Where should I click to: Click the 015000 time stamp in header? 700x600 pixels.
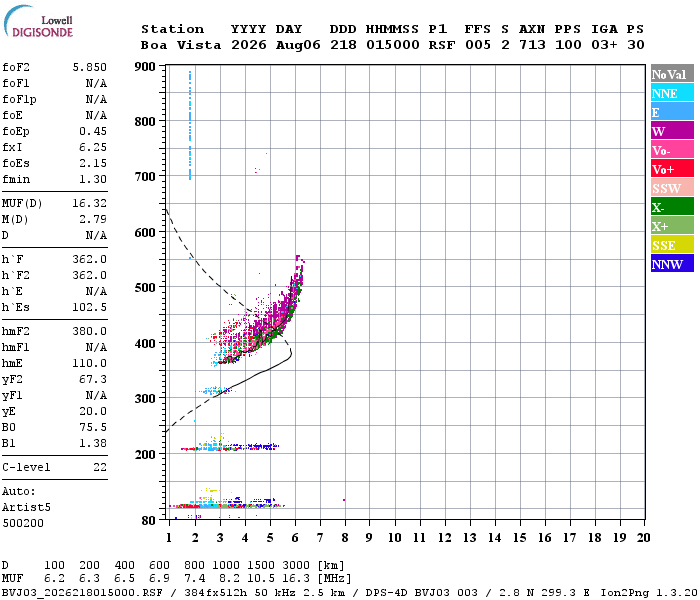392,45
